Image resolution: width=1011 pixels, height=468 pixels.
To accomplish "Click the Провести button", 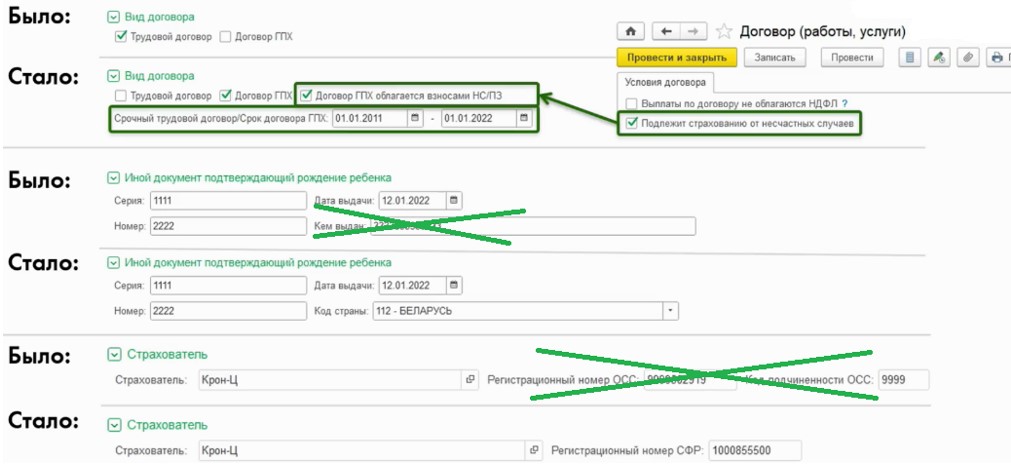I will [x=852, y=57].
